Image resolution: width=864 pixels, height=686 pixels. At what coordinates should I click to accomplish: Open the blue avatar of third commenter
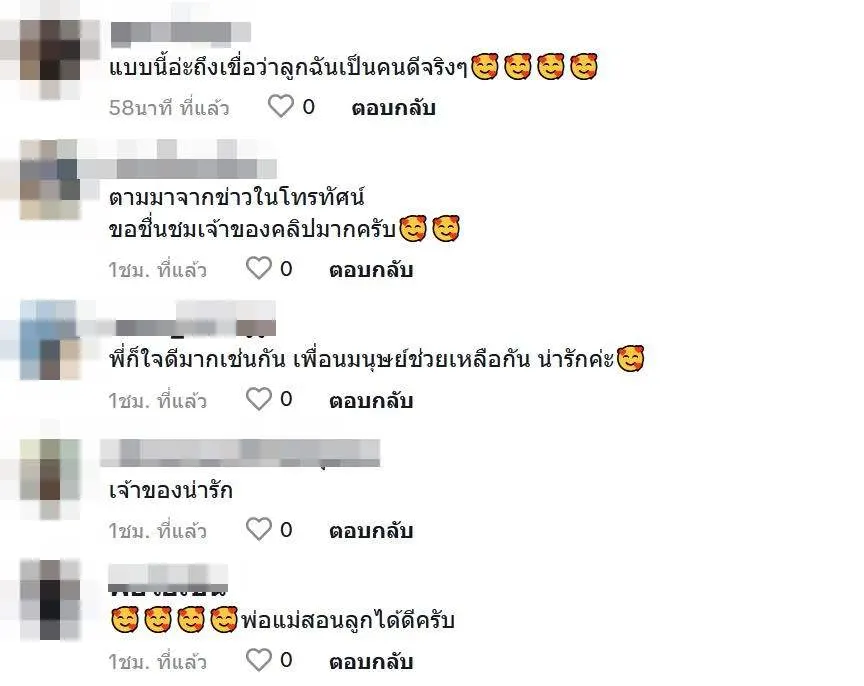click(x=50, y=340)
